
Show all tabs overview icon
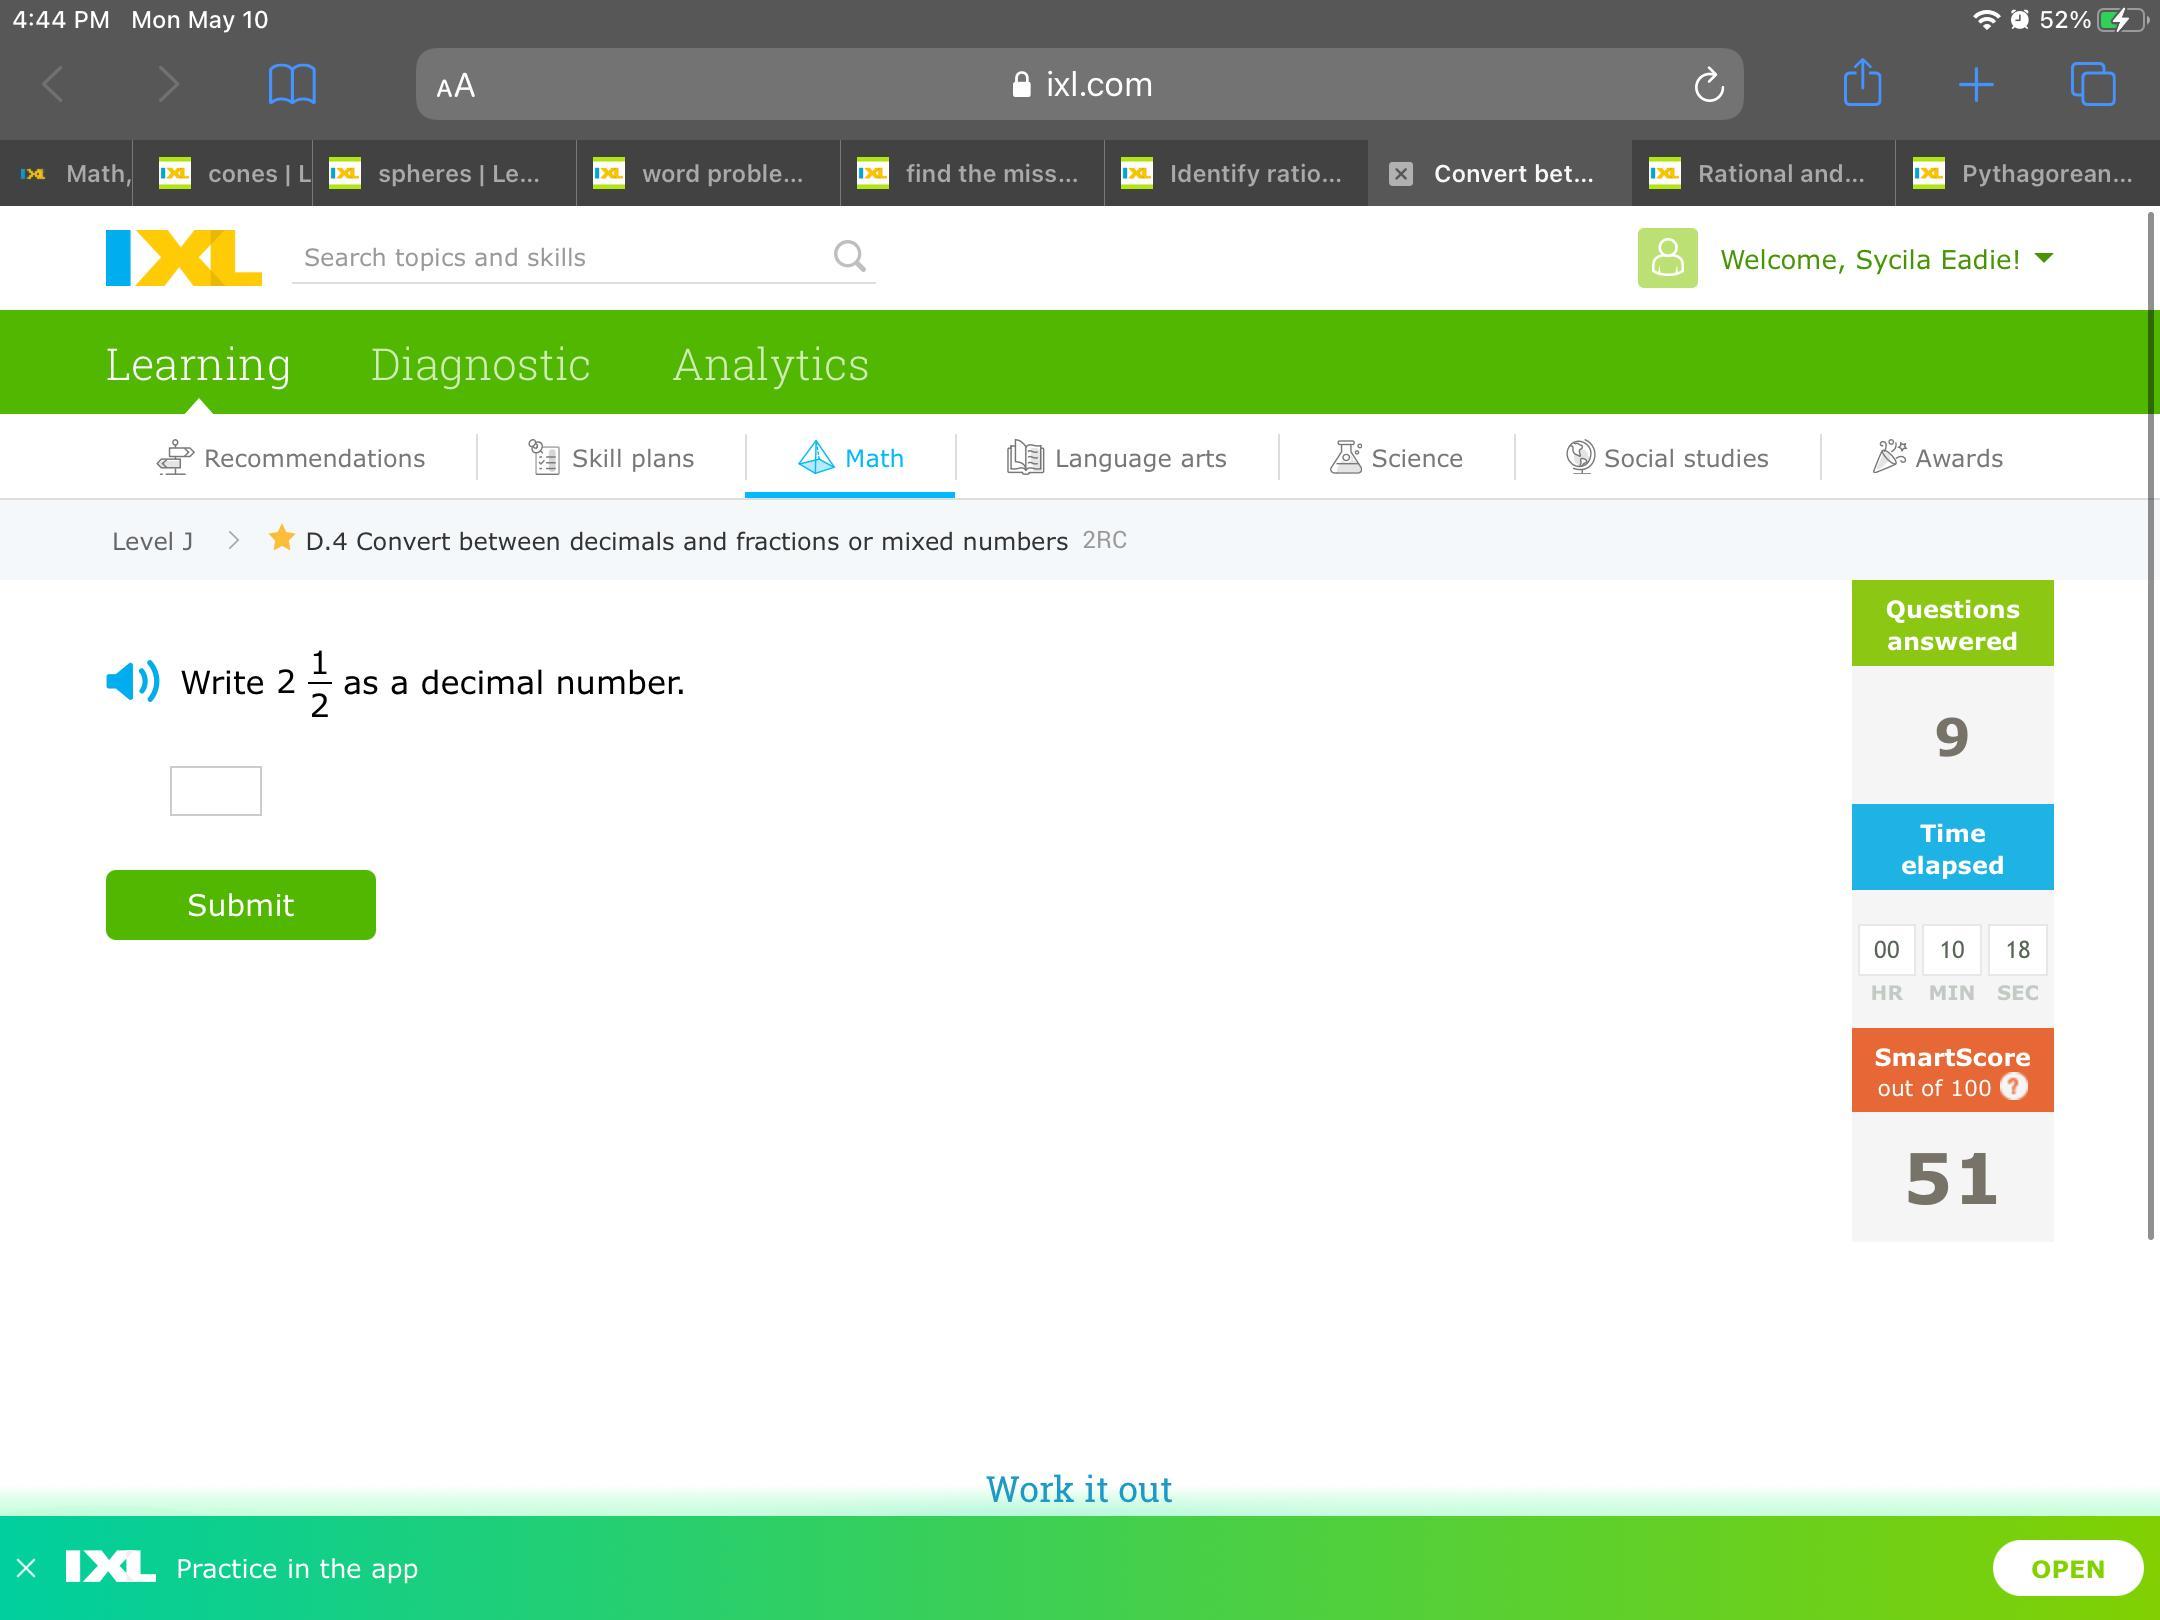point(2092,84)
